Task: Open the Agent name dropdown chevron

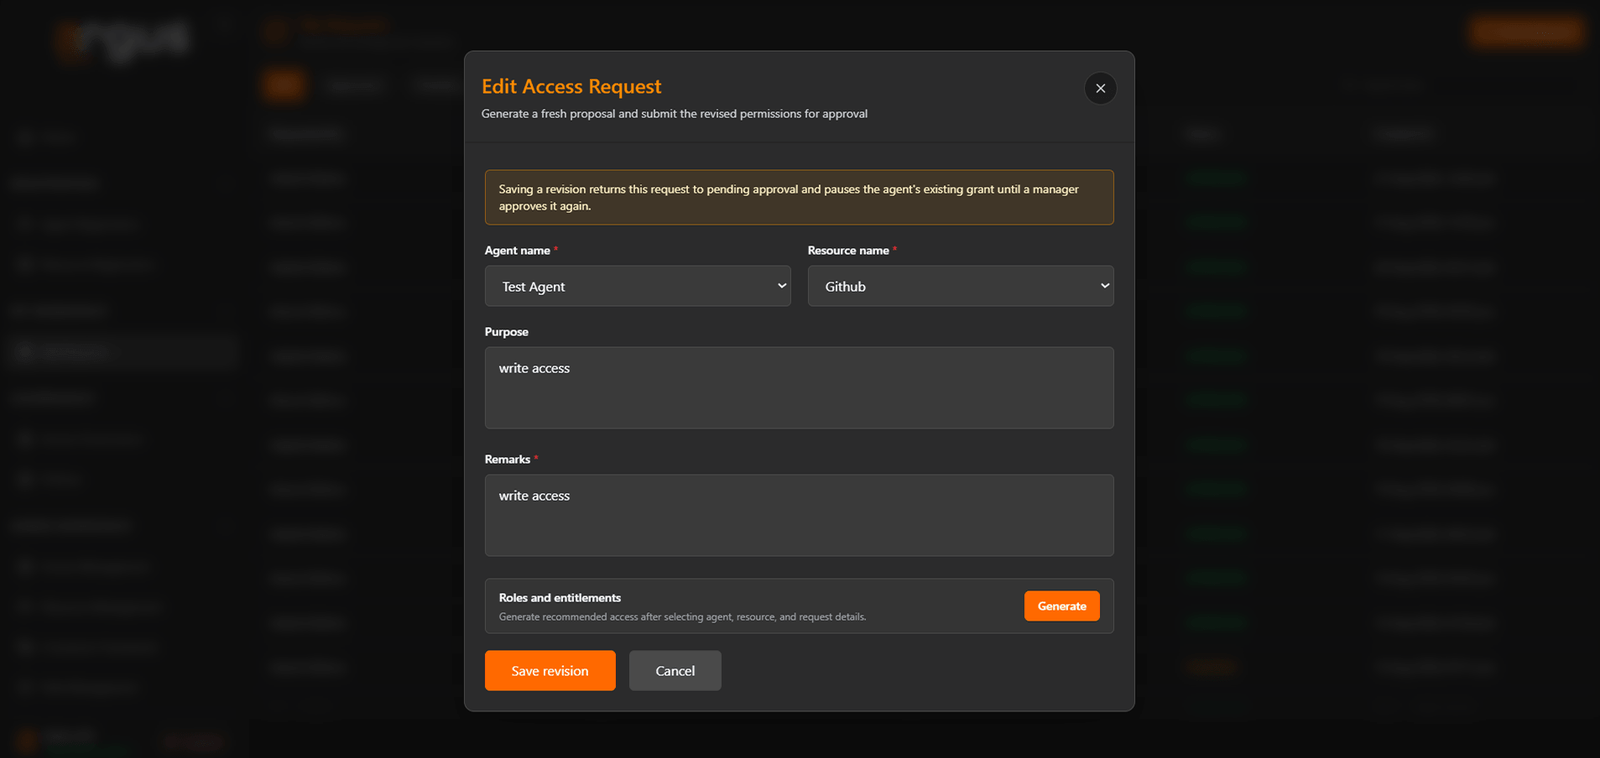Action: click(x=782, y=286)
